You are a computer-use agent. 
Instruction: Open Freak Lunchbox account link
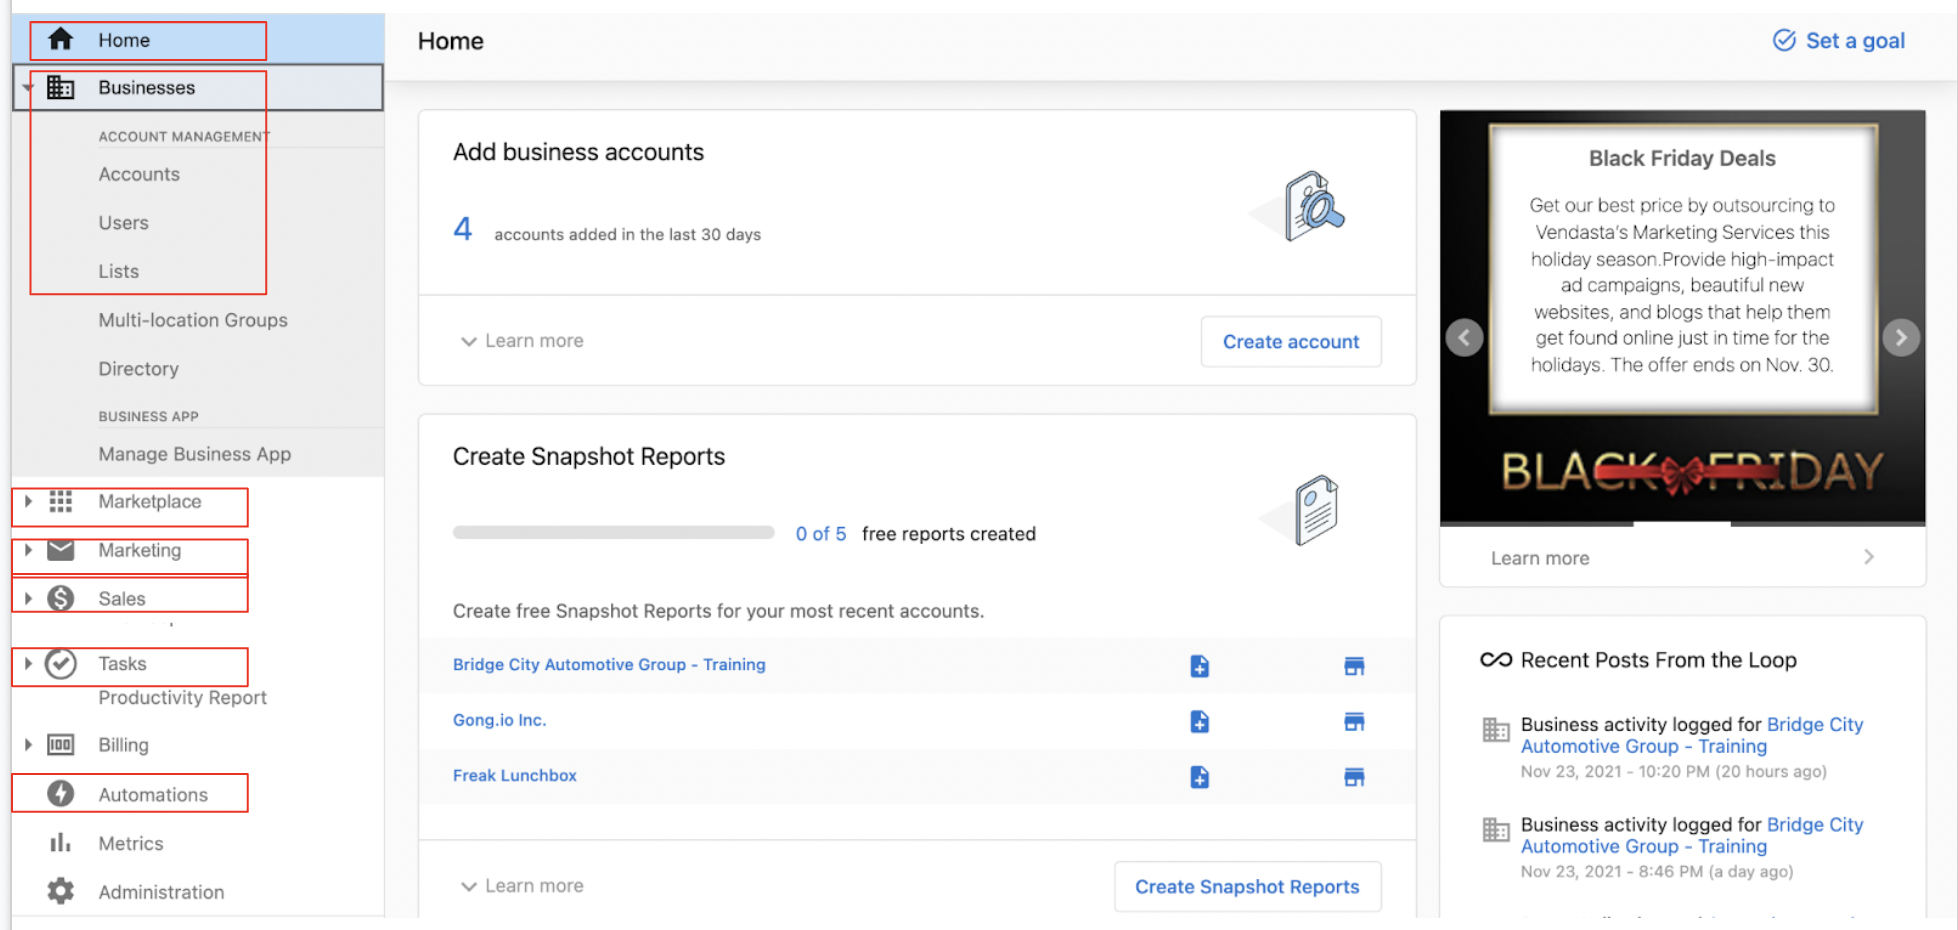(x=515, y=775)
